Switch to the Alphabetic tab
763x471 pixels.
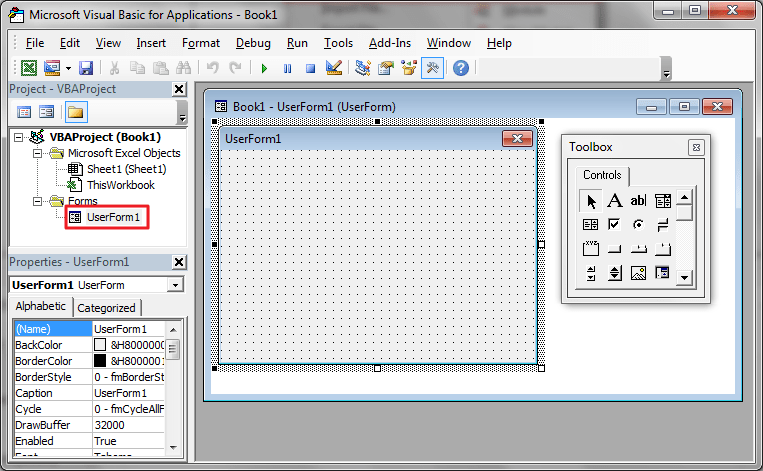40,306
